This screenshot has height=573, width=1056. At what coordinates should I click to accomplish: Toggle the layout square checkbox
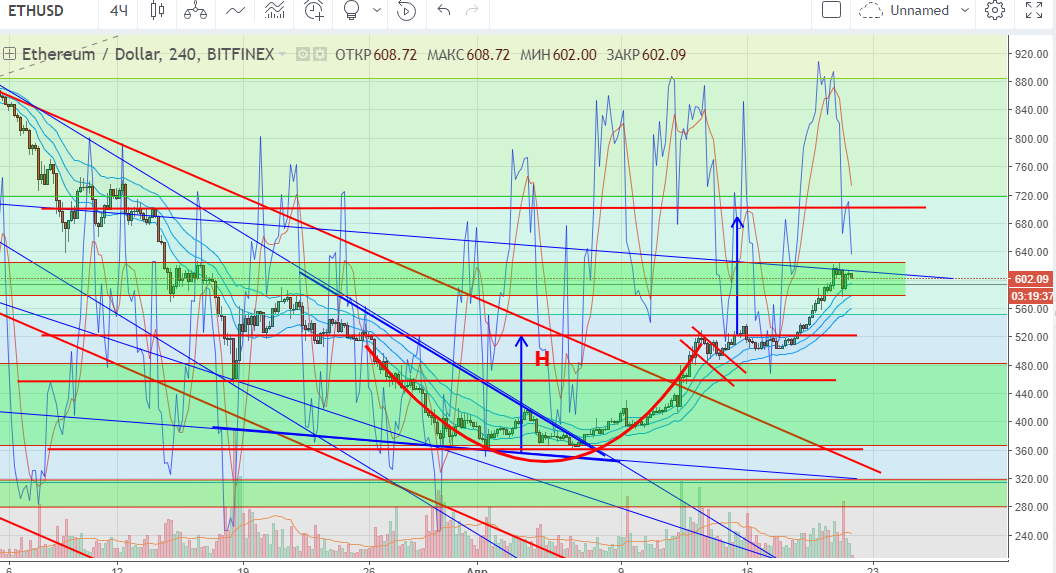pyautogui.click(x=831, y=10)
